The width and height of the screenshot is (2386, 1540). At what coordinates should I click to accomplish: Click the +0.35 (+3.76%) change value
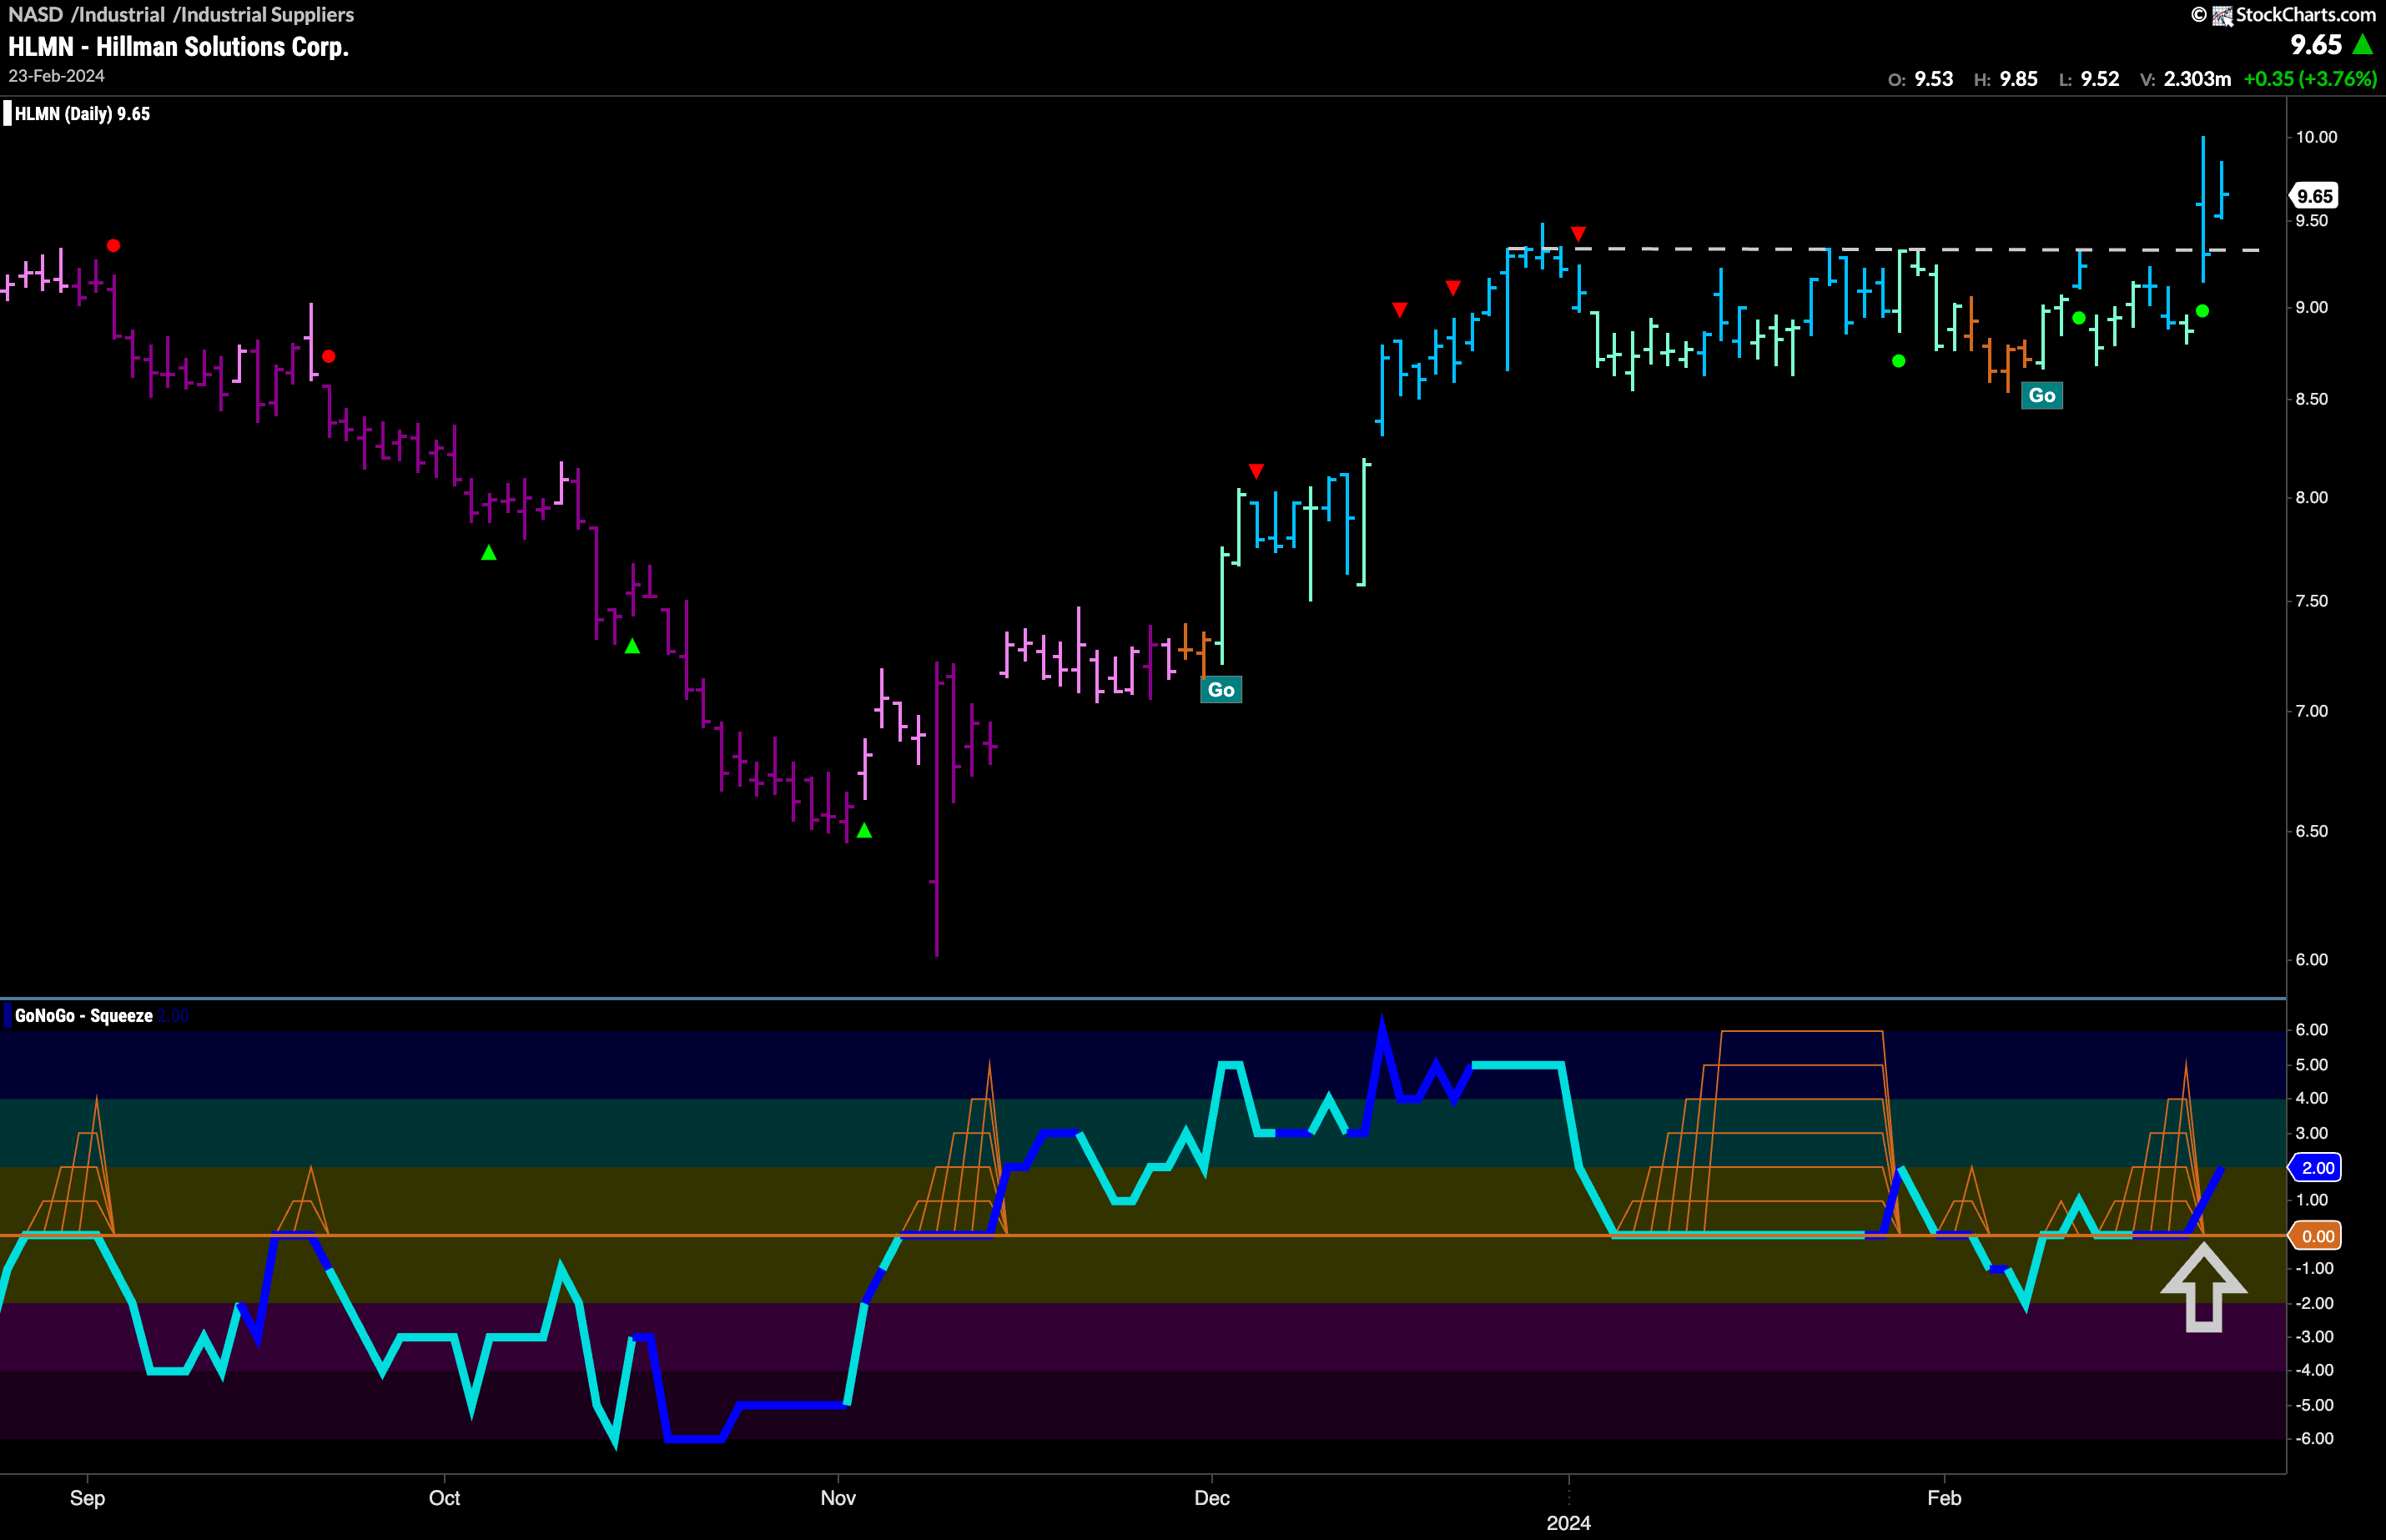[2310, 79]
